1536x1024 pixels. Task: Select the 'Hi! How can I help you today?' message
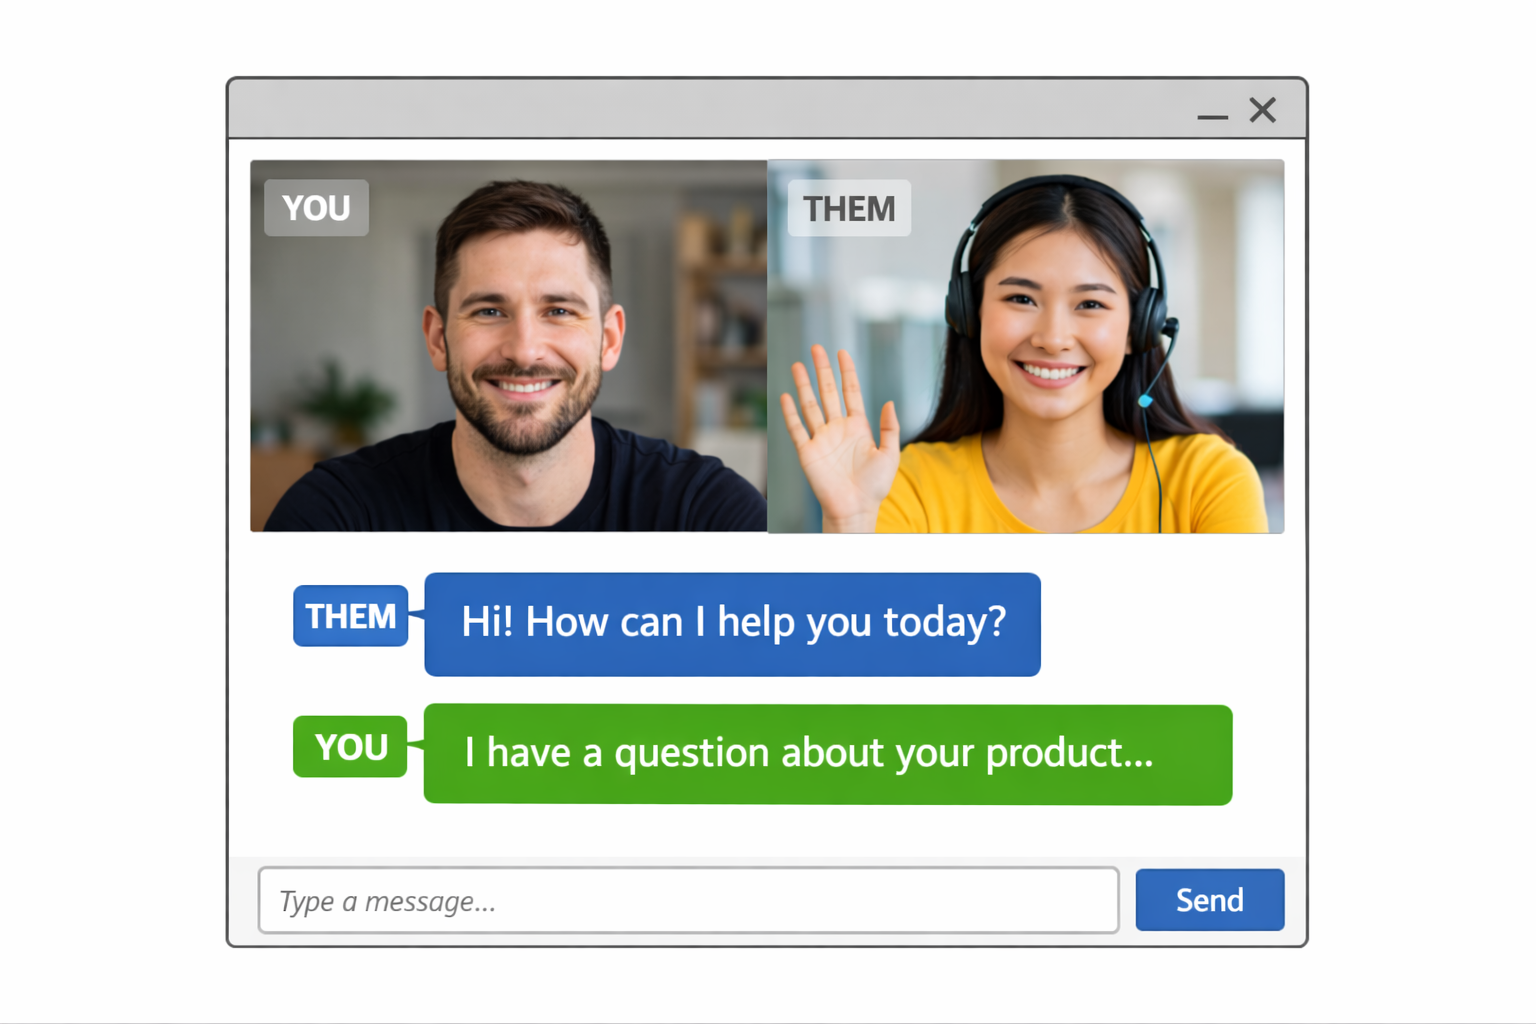click(733, 624)
